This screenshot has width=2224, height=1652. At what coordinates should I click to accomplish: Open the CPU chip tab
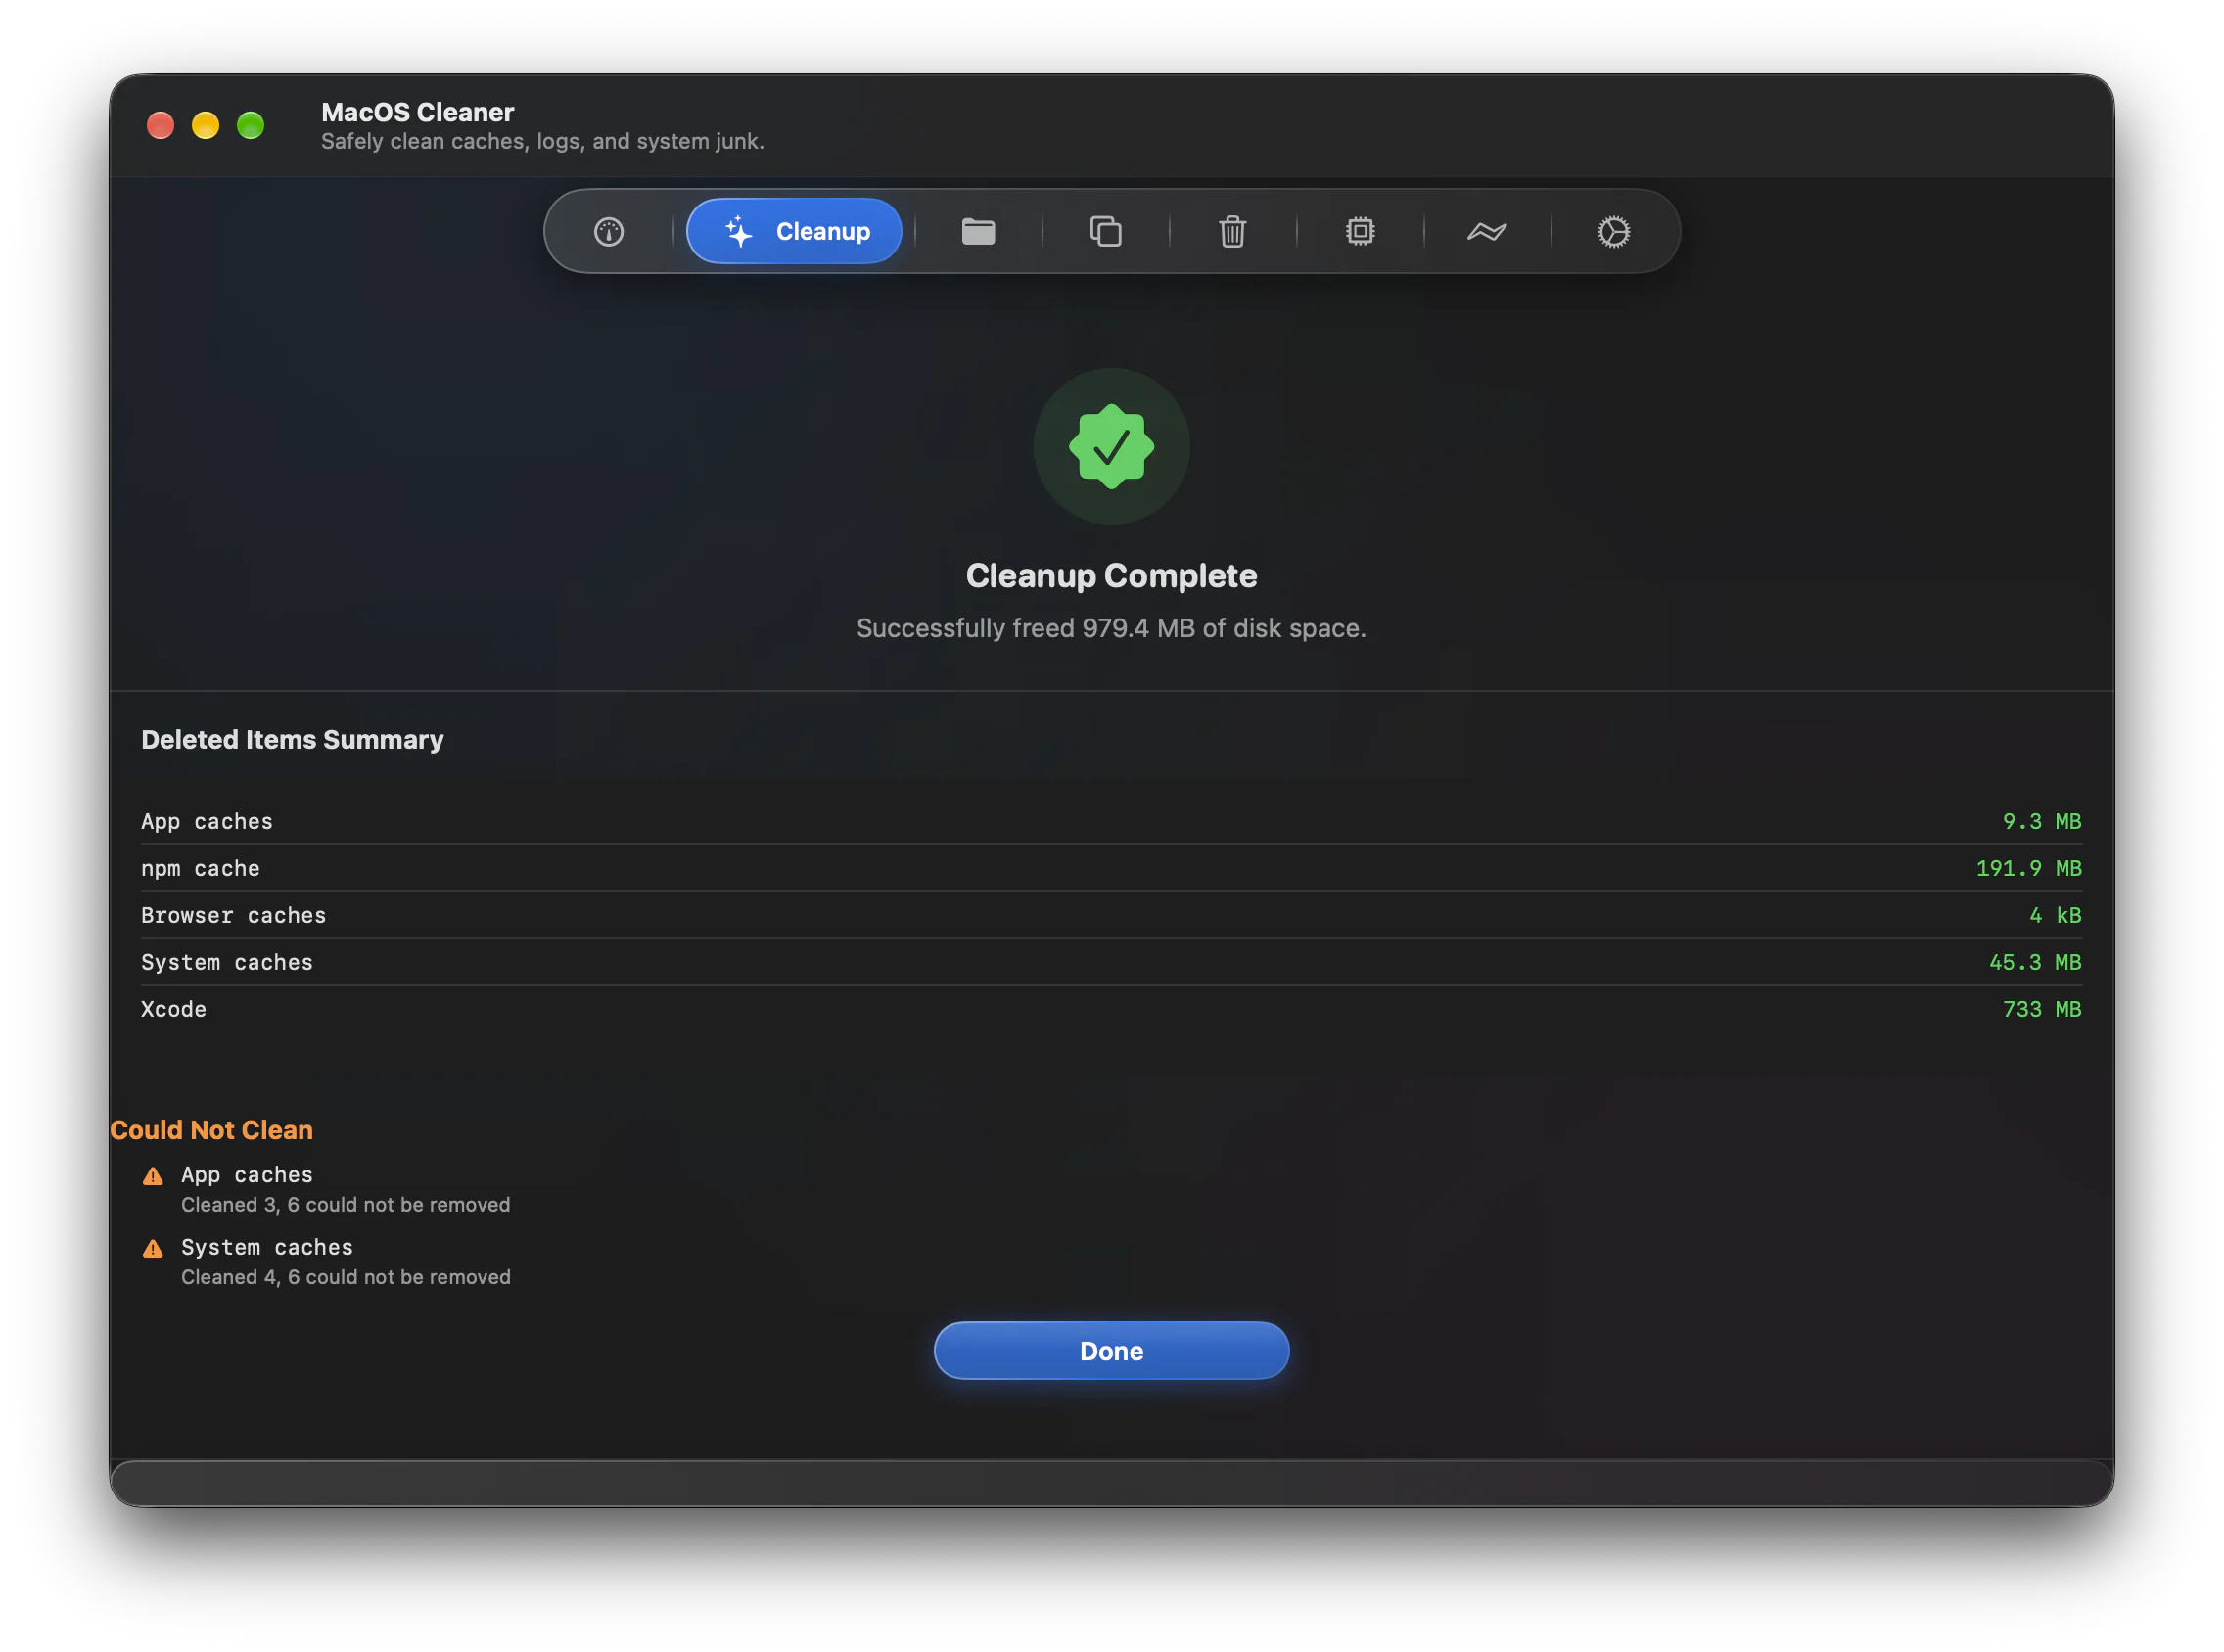(x=1360, y=232)
